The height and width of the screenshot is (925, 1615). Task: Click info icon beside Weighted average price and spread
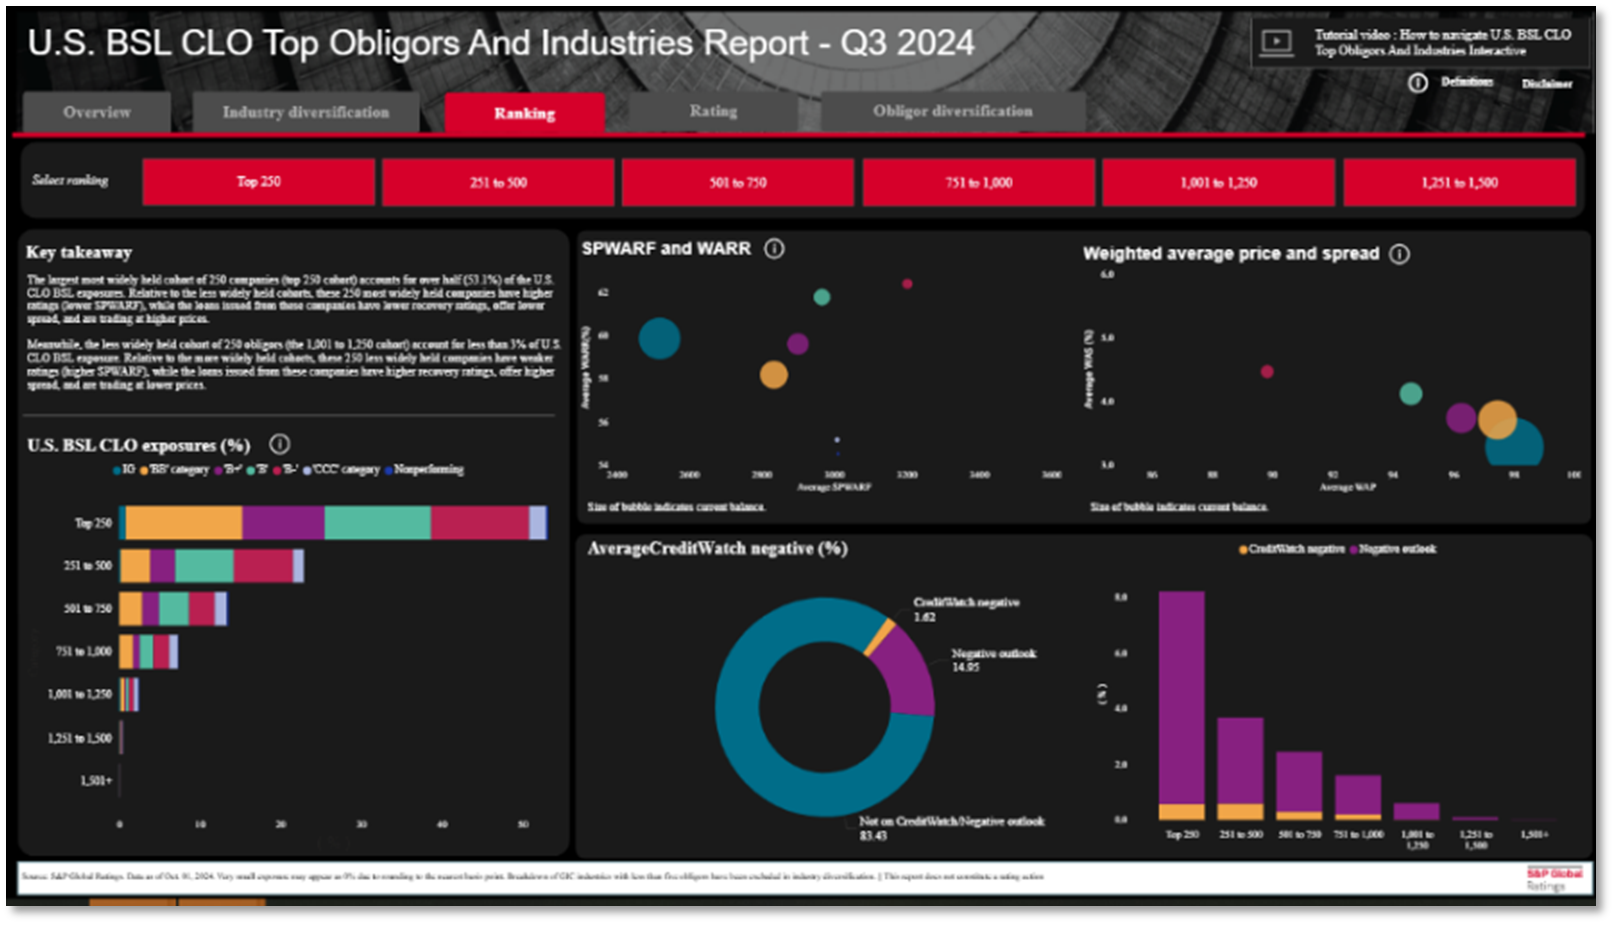tap(1400, 254)
